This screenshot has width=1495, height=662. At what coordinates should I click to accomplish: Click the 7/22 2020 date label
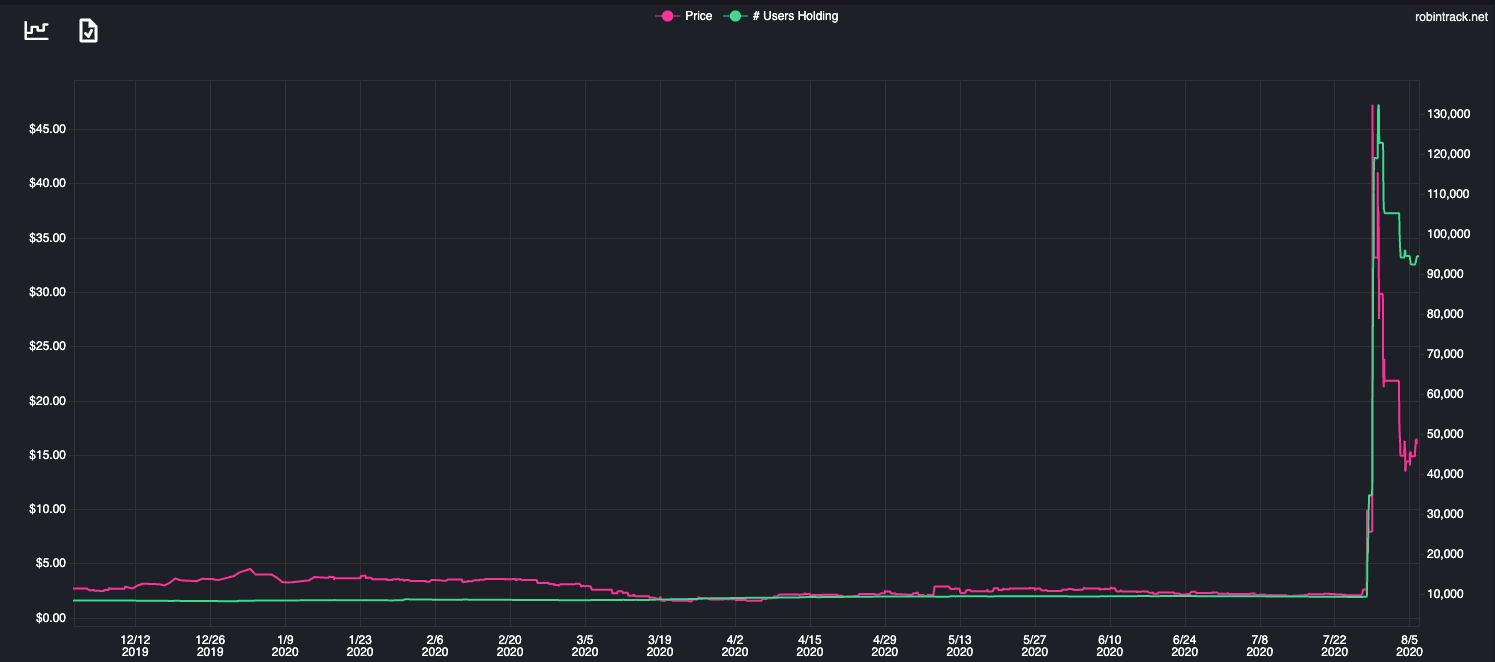click(1335, 644)
